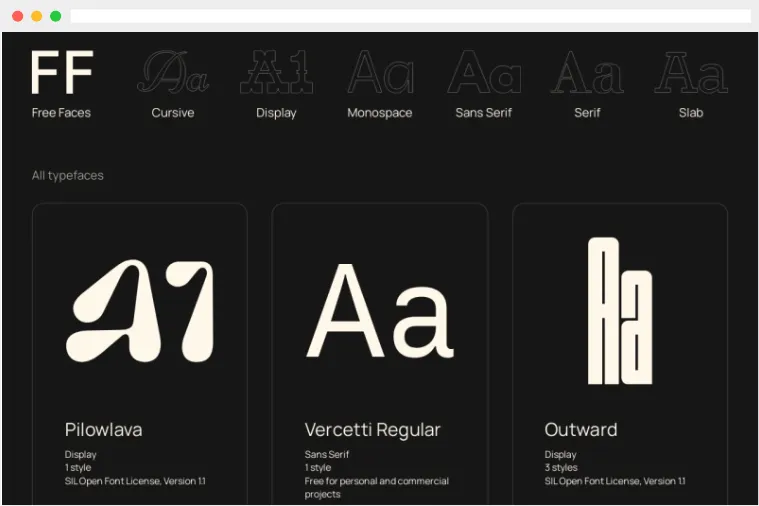Click the Pilowlava title link
Screen dimensions: 759x506
pos(104,430)
